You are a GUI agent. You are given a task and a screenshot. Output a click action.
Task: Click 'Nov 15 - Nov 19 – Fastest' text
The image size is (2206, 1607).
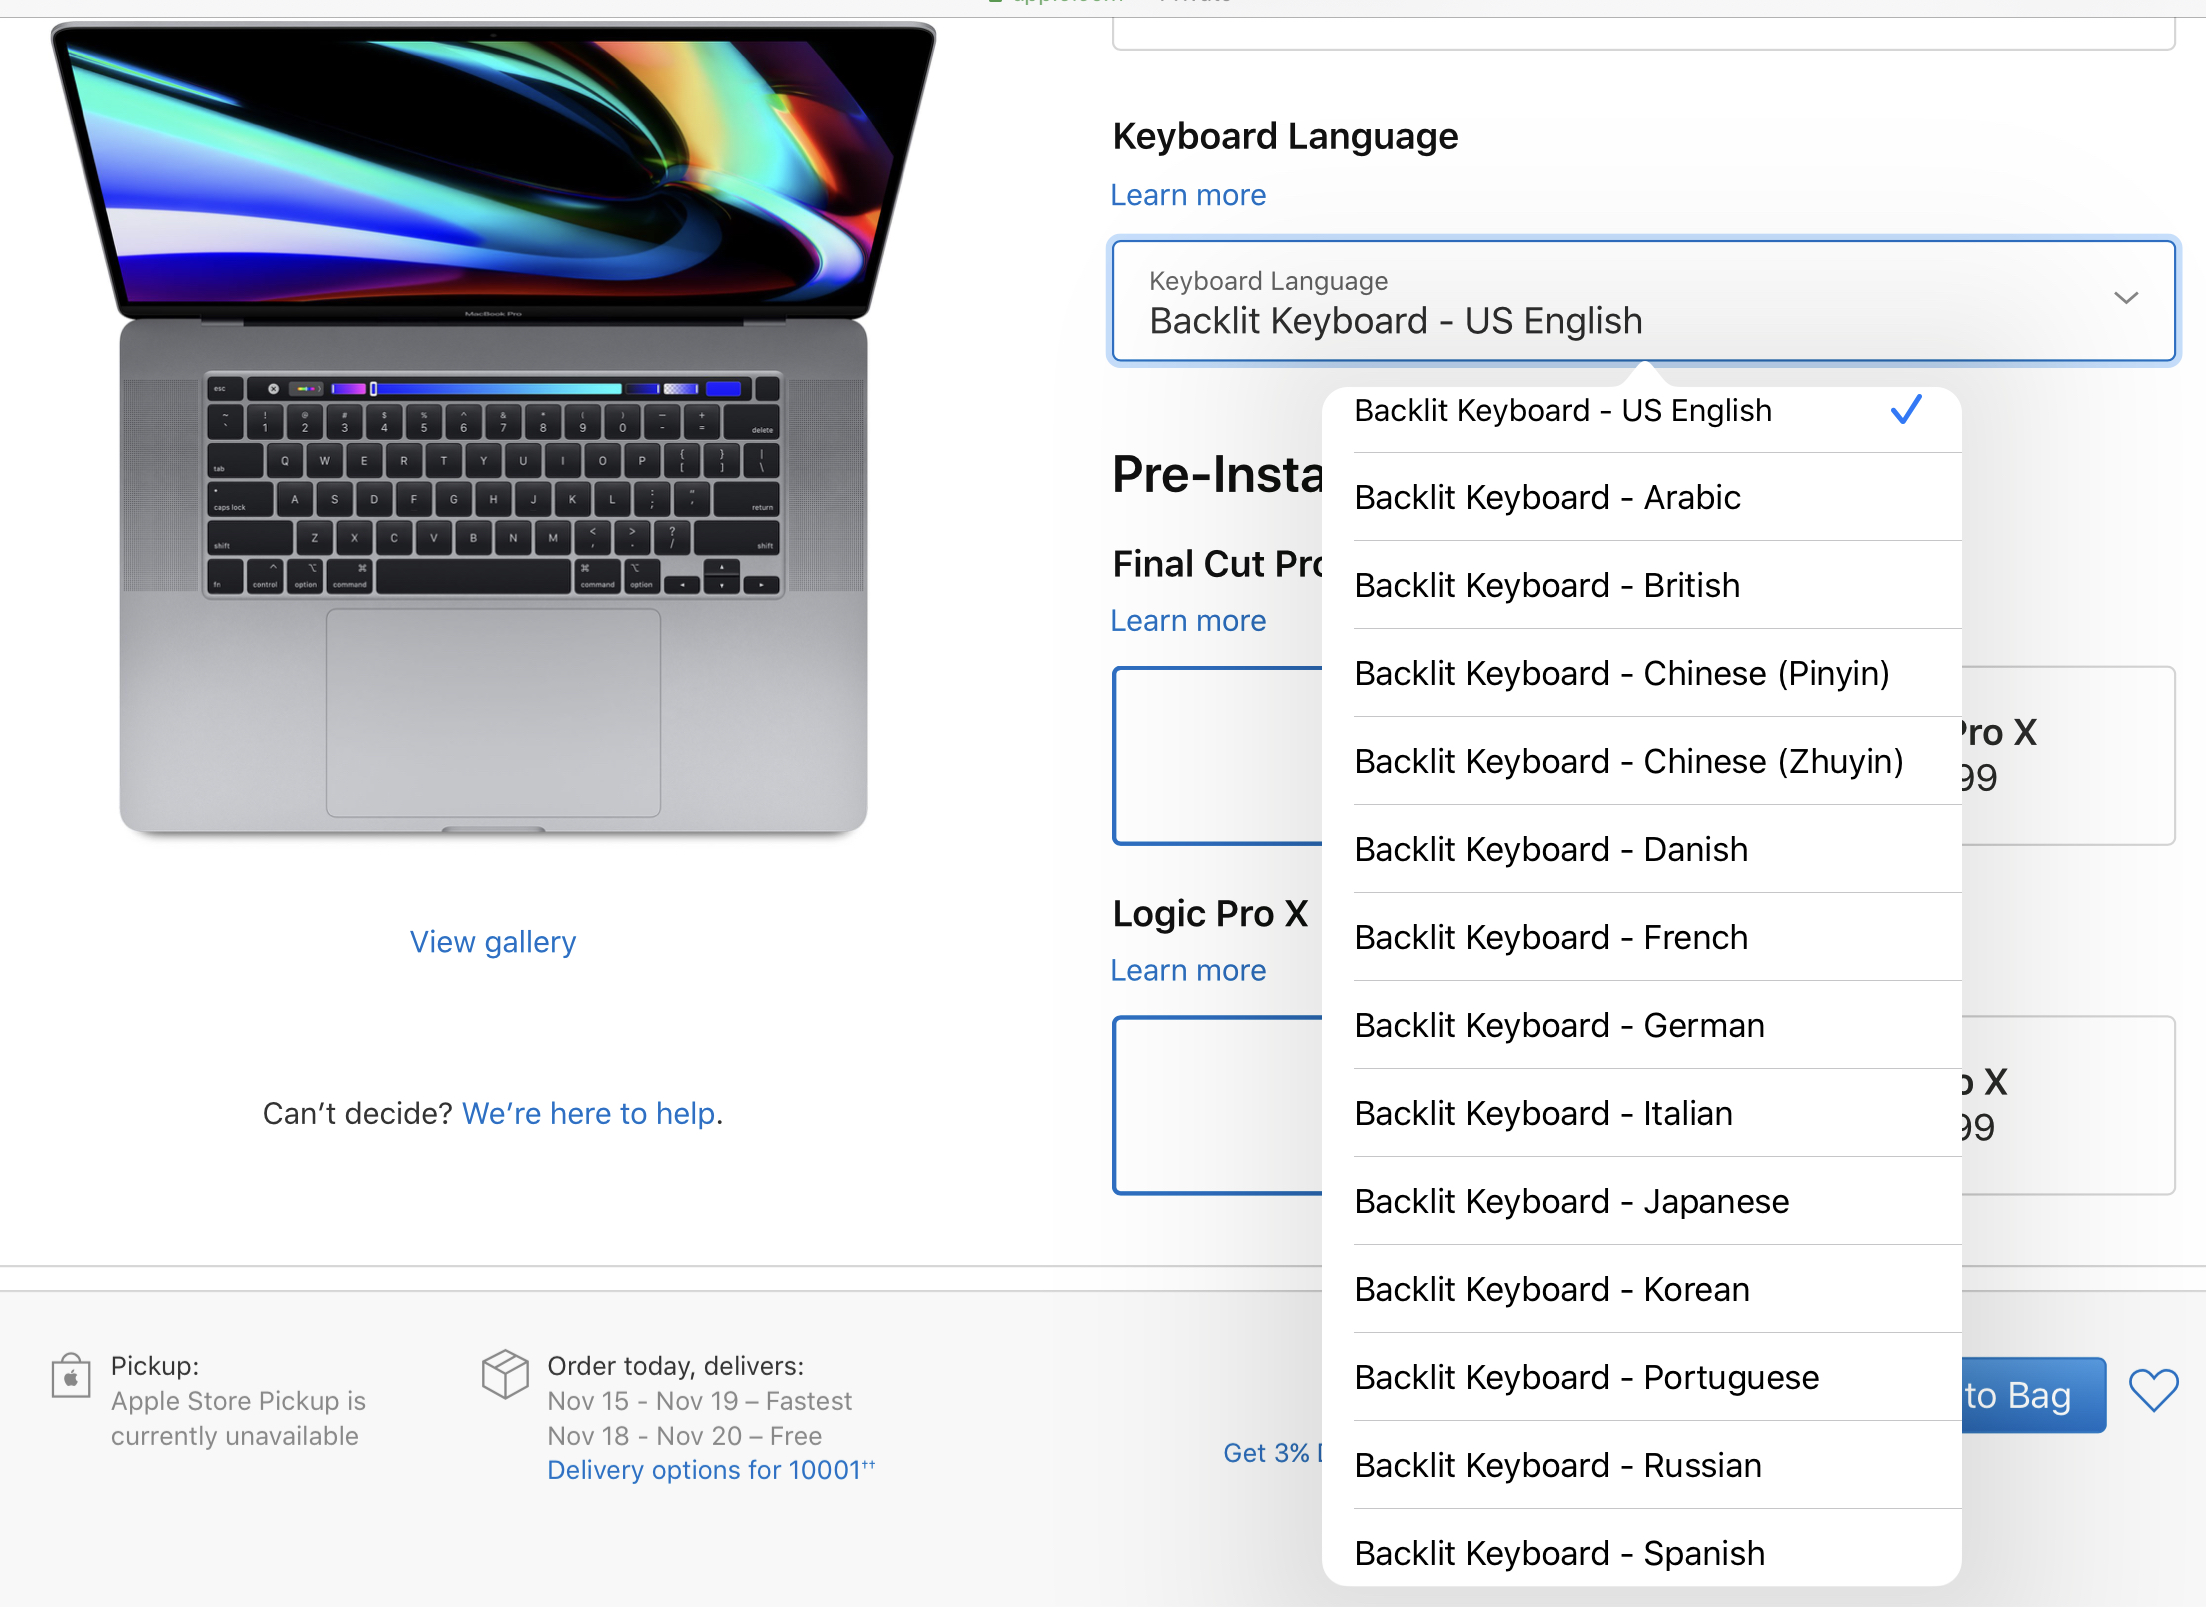(699, 1401)
